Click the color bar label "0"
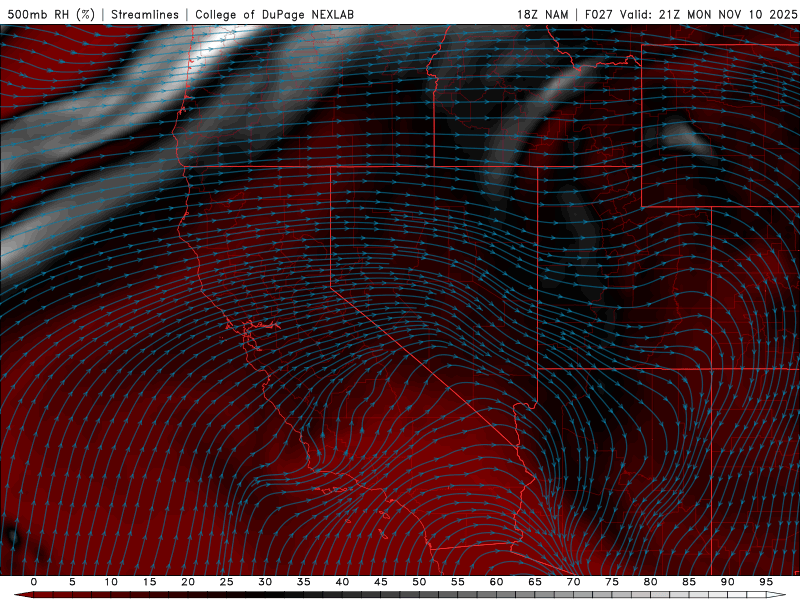Image resolution: width=800 pixels, height=600 pixels. point(34,582)
